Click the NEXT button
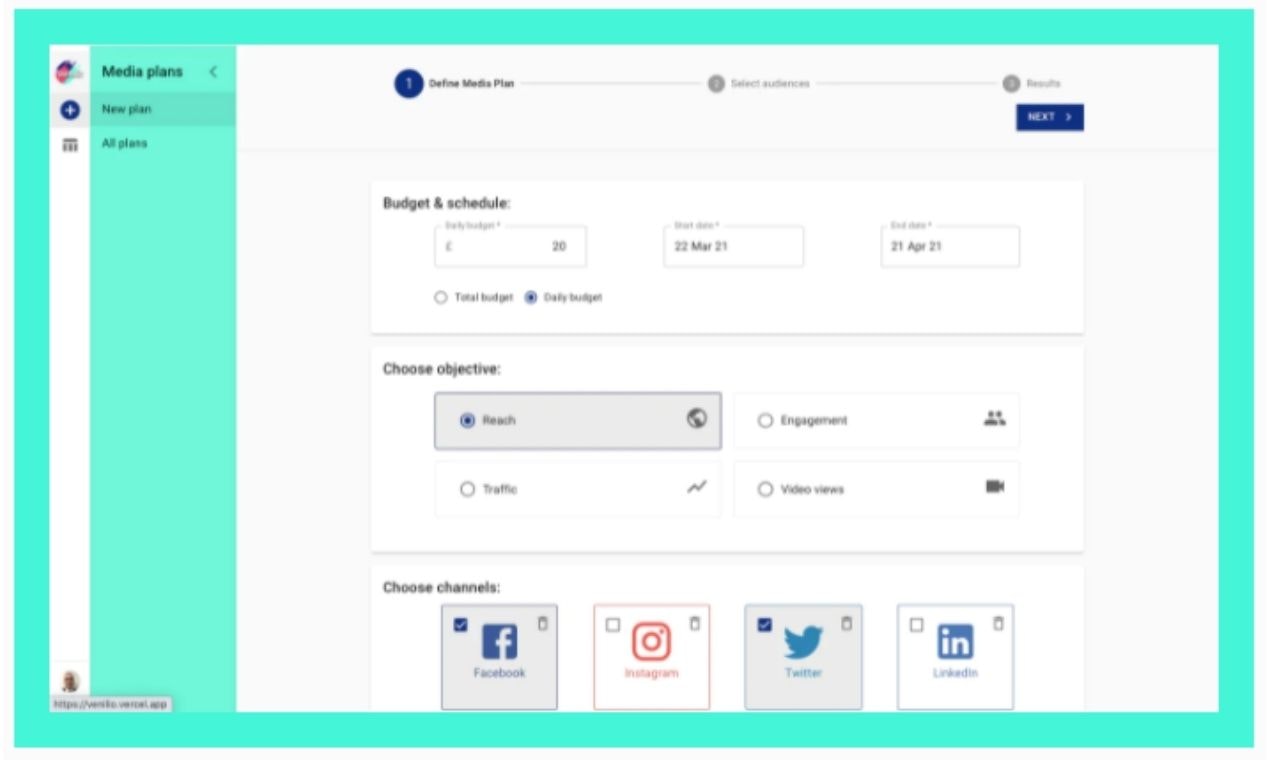This screenshot has width=1270, height=760. click(x=1049, y=117)
